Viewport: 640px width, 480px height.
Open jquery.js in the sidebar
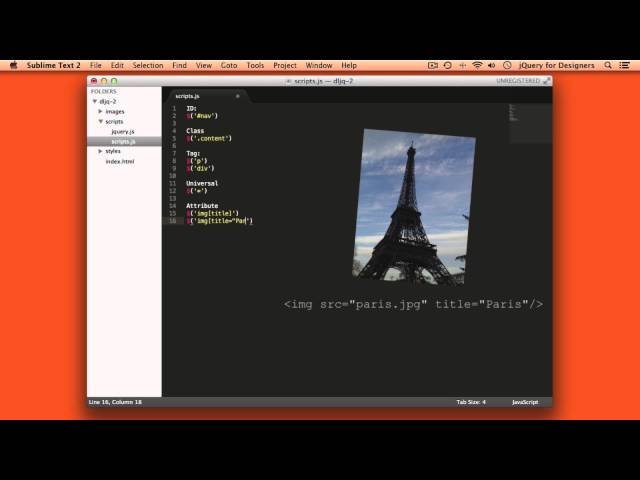(x=122, y=131)
